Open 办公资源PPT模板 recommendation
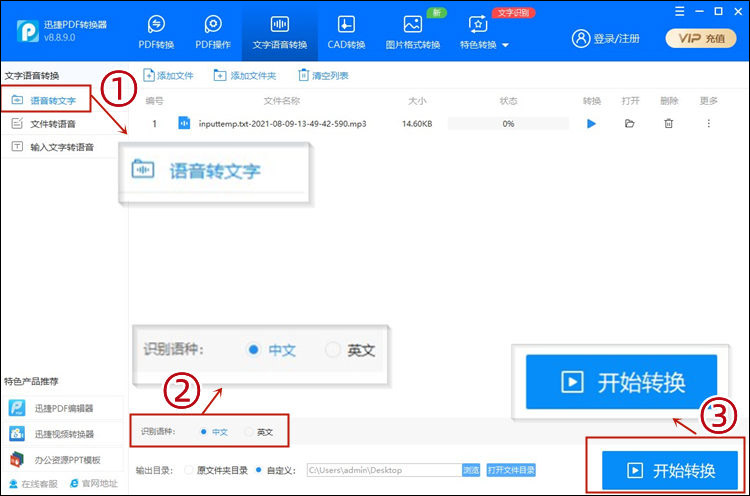Screen dimensions: 750x496 click(64, 460)
